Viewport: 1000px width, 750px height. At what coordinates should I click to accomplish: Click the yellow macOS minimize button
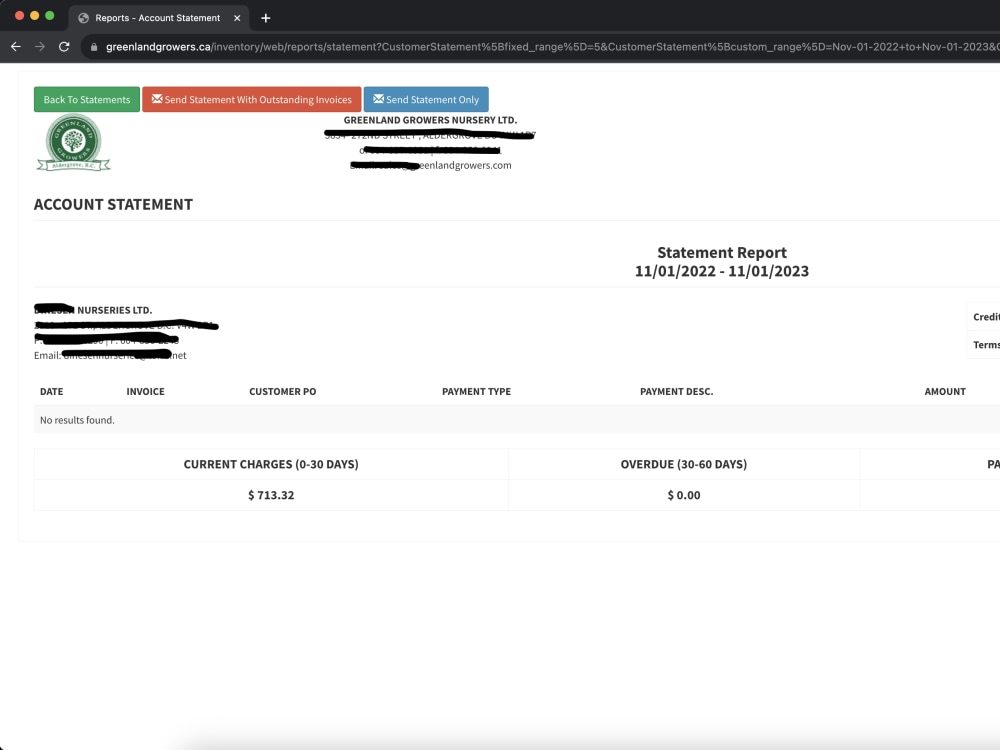coord(34,15)
